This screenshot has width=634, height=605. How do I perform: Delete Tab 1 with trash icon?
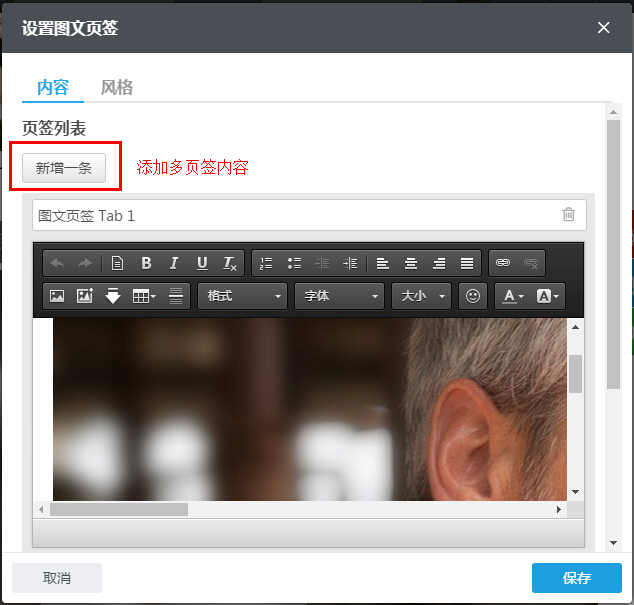[x=568, y=215]
